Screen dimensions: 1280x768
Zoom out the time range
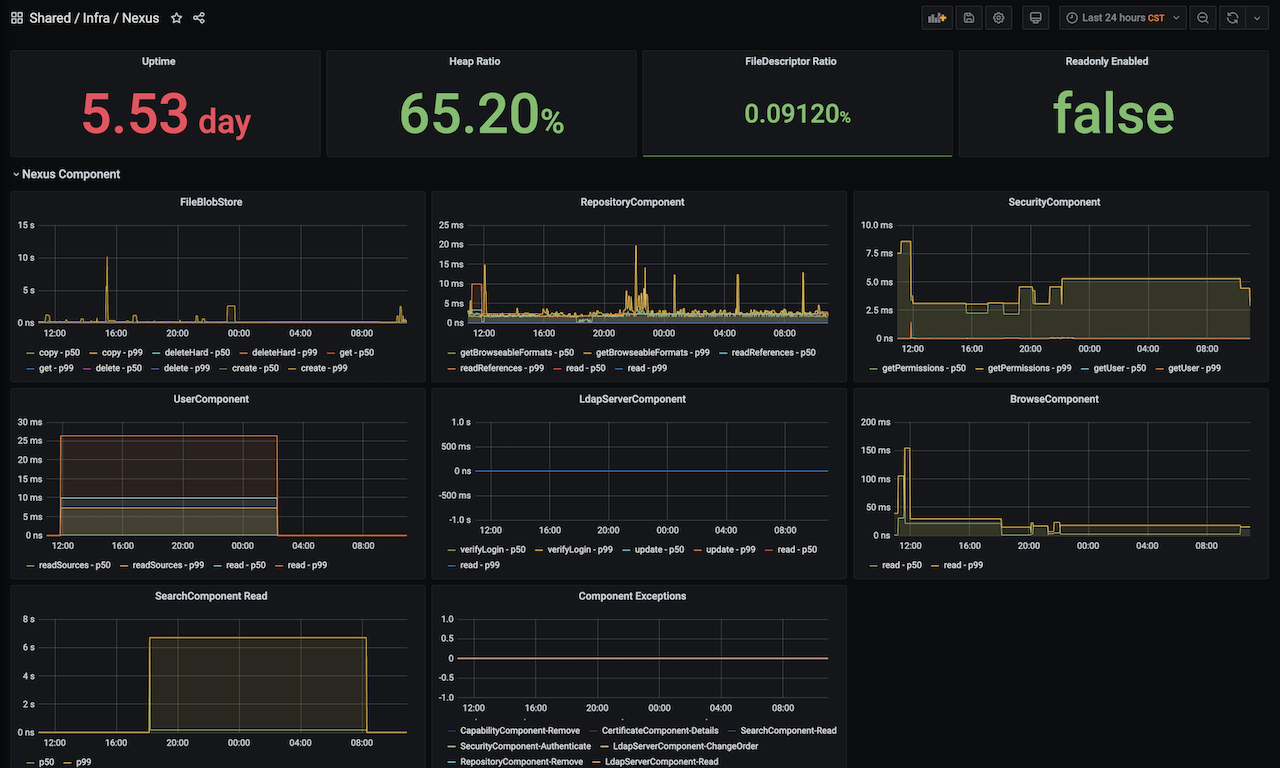[1203, 18]
